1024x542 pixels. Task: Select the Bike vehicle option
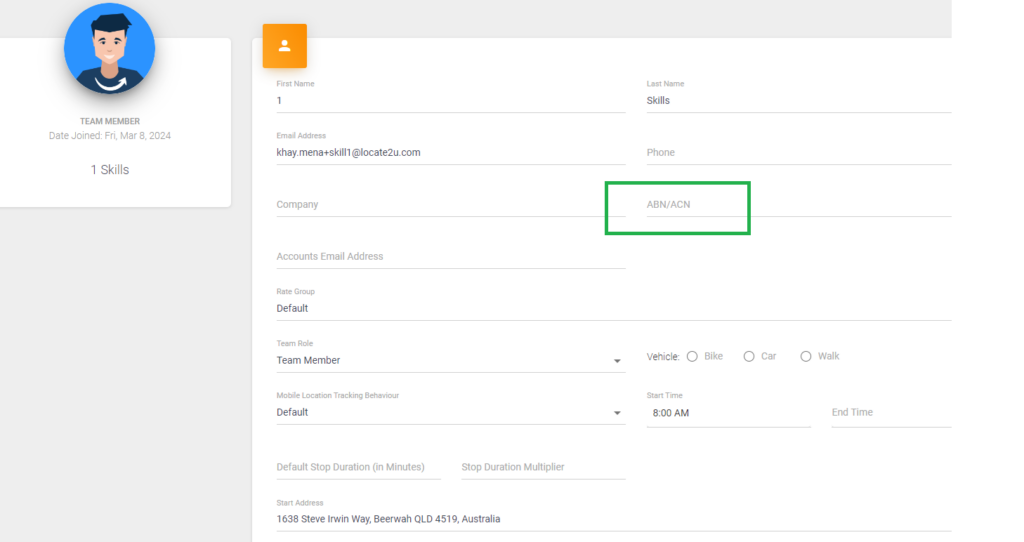click(x=692, y=357)
